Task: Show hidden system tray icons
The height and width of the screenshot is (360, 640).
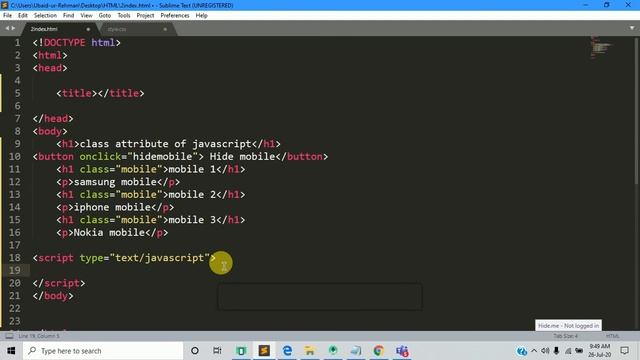Action: point(534,351)
